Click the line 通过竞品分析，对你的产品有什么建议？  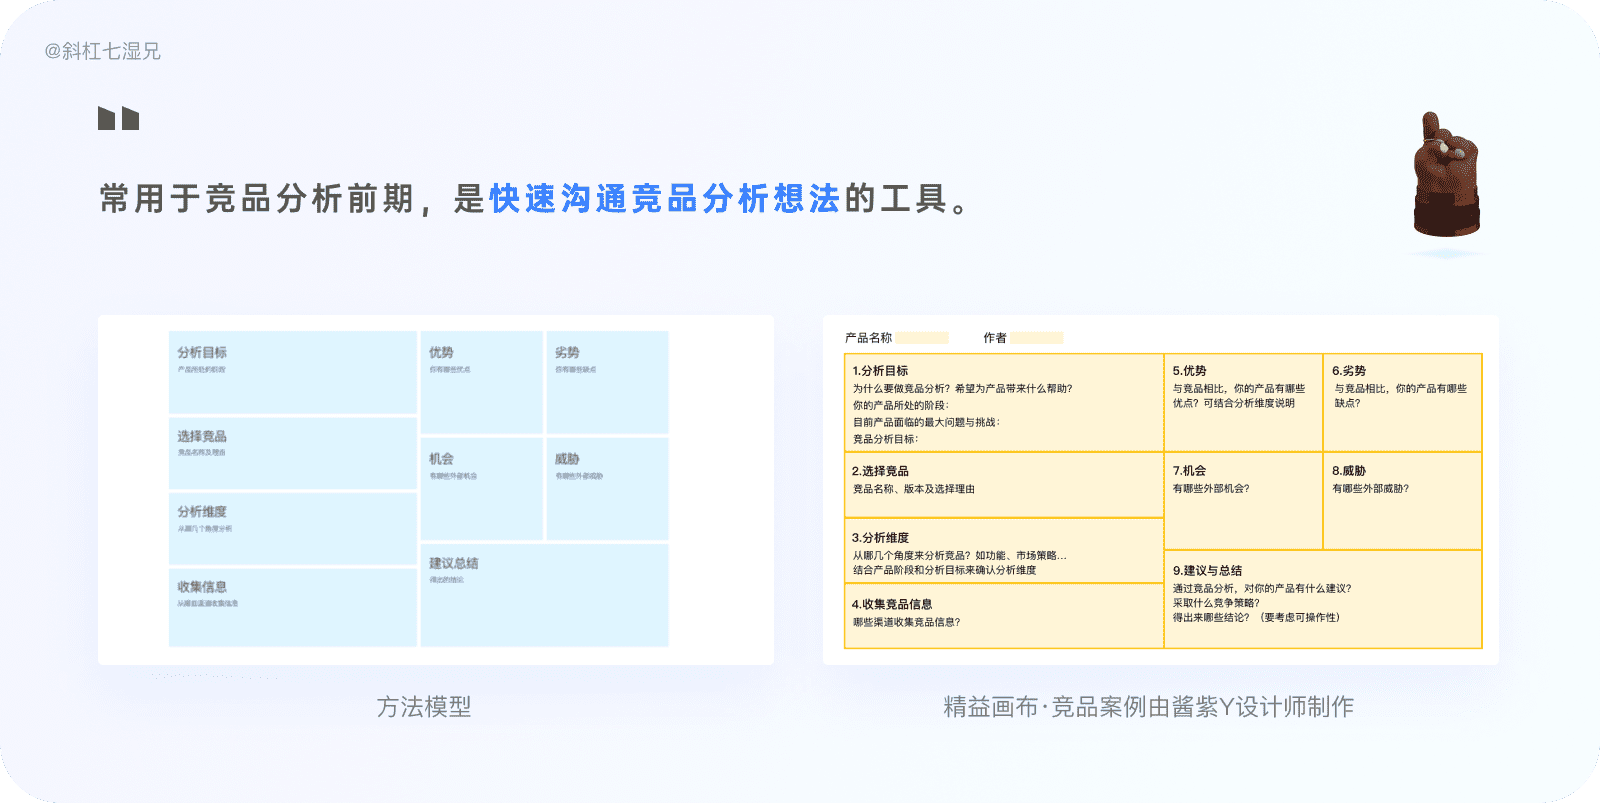(x=1262, y=589)
